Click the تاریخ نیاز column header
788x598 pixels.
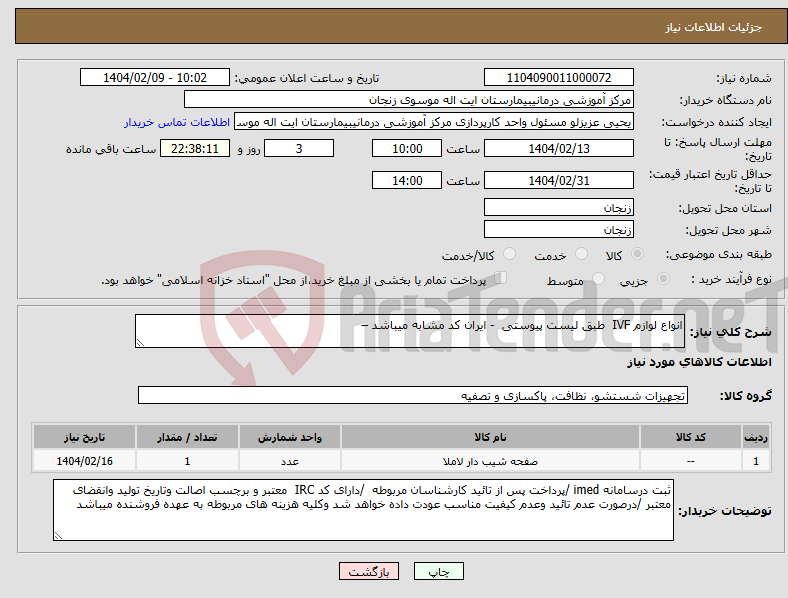(x=84, y=437)
